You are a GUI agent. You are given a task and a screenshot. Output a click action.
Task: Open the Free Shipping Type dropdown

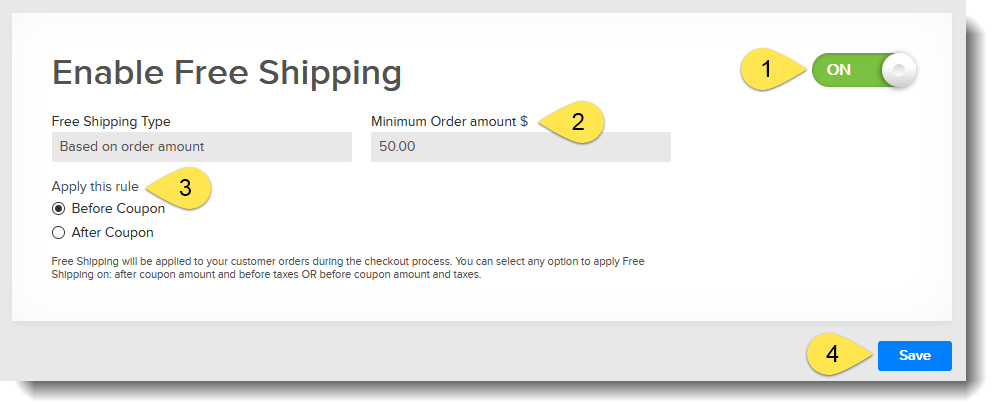click(x=201, y=147)
